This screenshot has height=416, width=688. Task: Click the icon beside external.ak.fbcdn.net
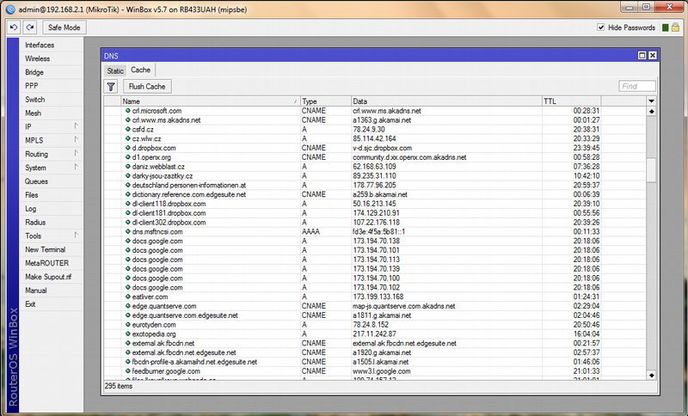pos(128,343)
